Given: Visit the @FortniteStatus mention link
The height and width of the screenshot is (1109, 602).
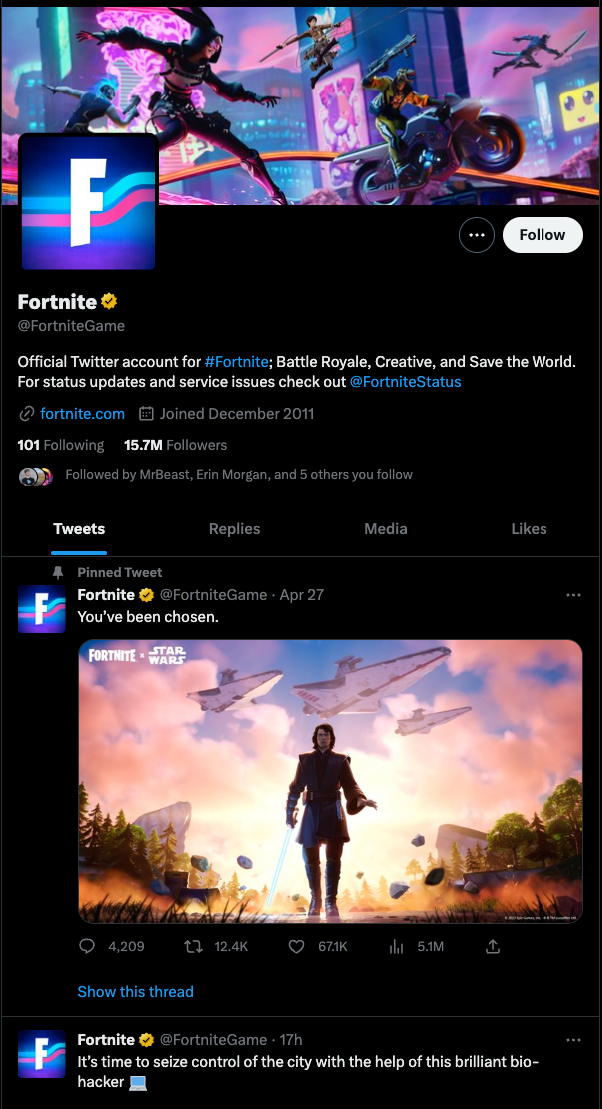Looking at the screenshot, I should coord(405,382).
